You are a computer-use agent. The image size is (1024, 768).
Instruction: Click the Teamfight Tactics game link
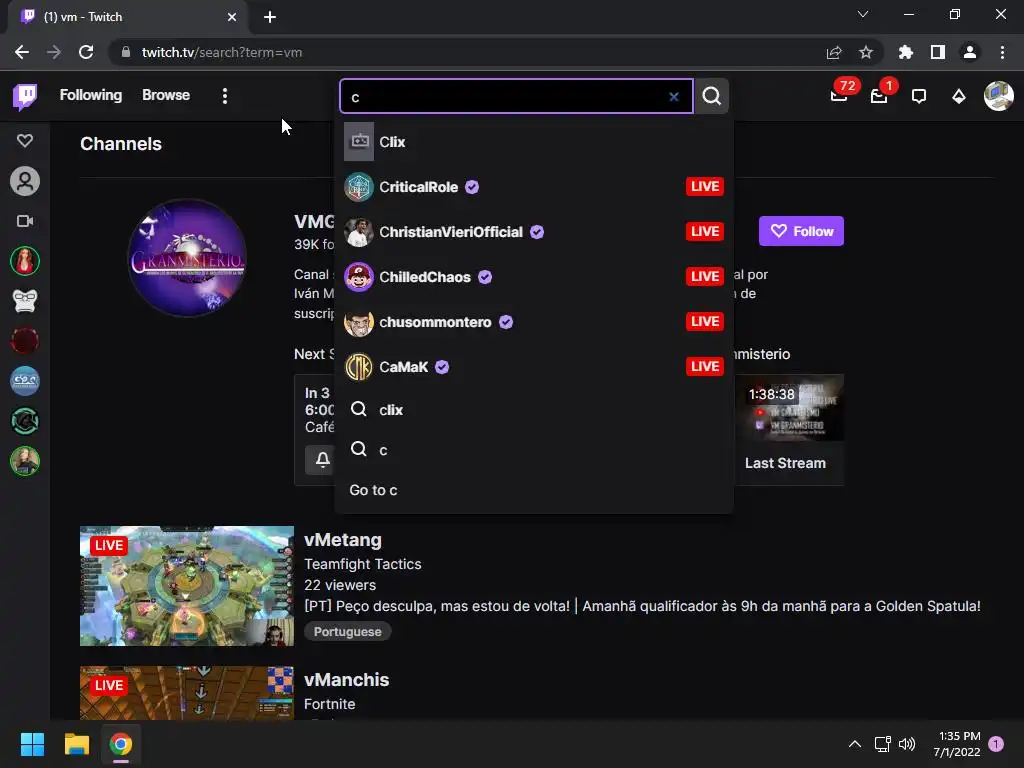tap(362, 564)
